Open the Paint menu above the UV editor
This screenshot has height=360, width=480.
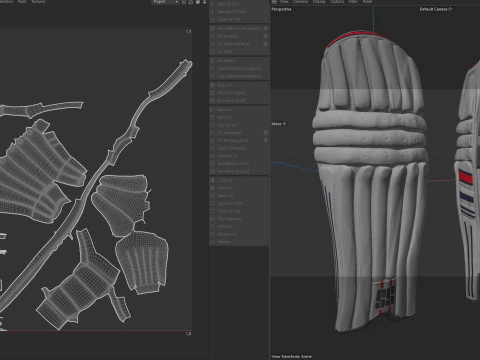(x=22, y=2)
